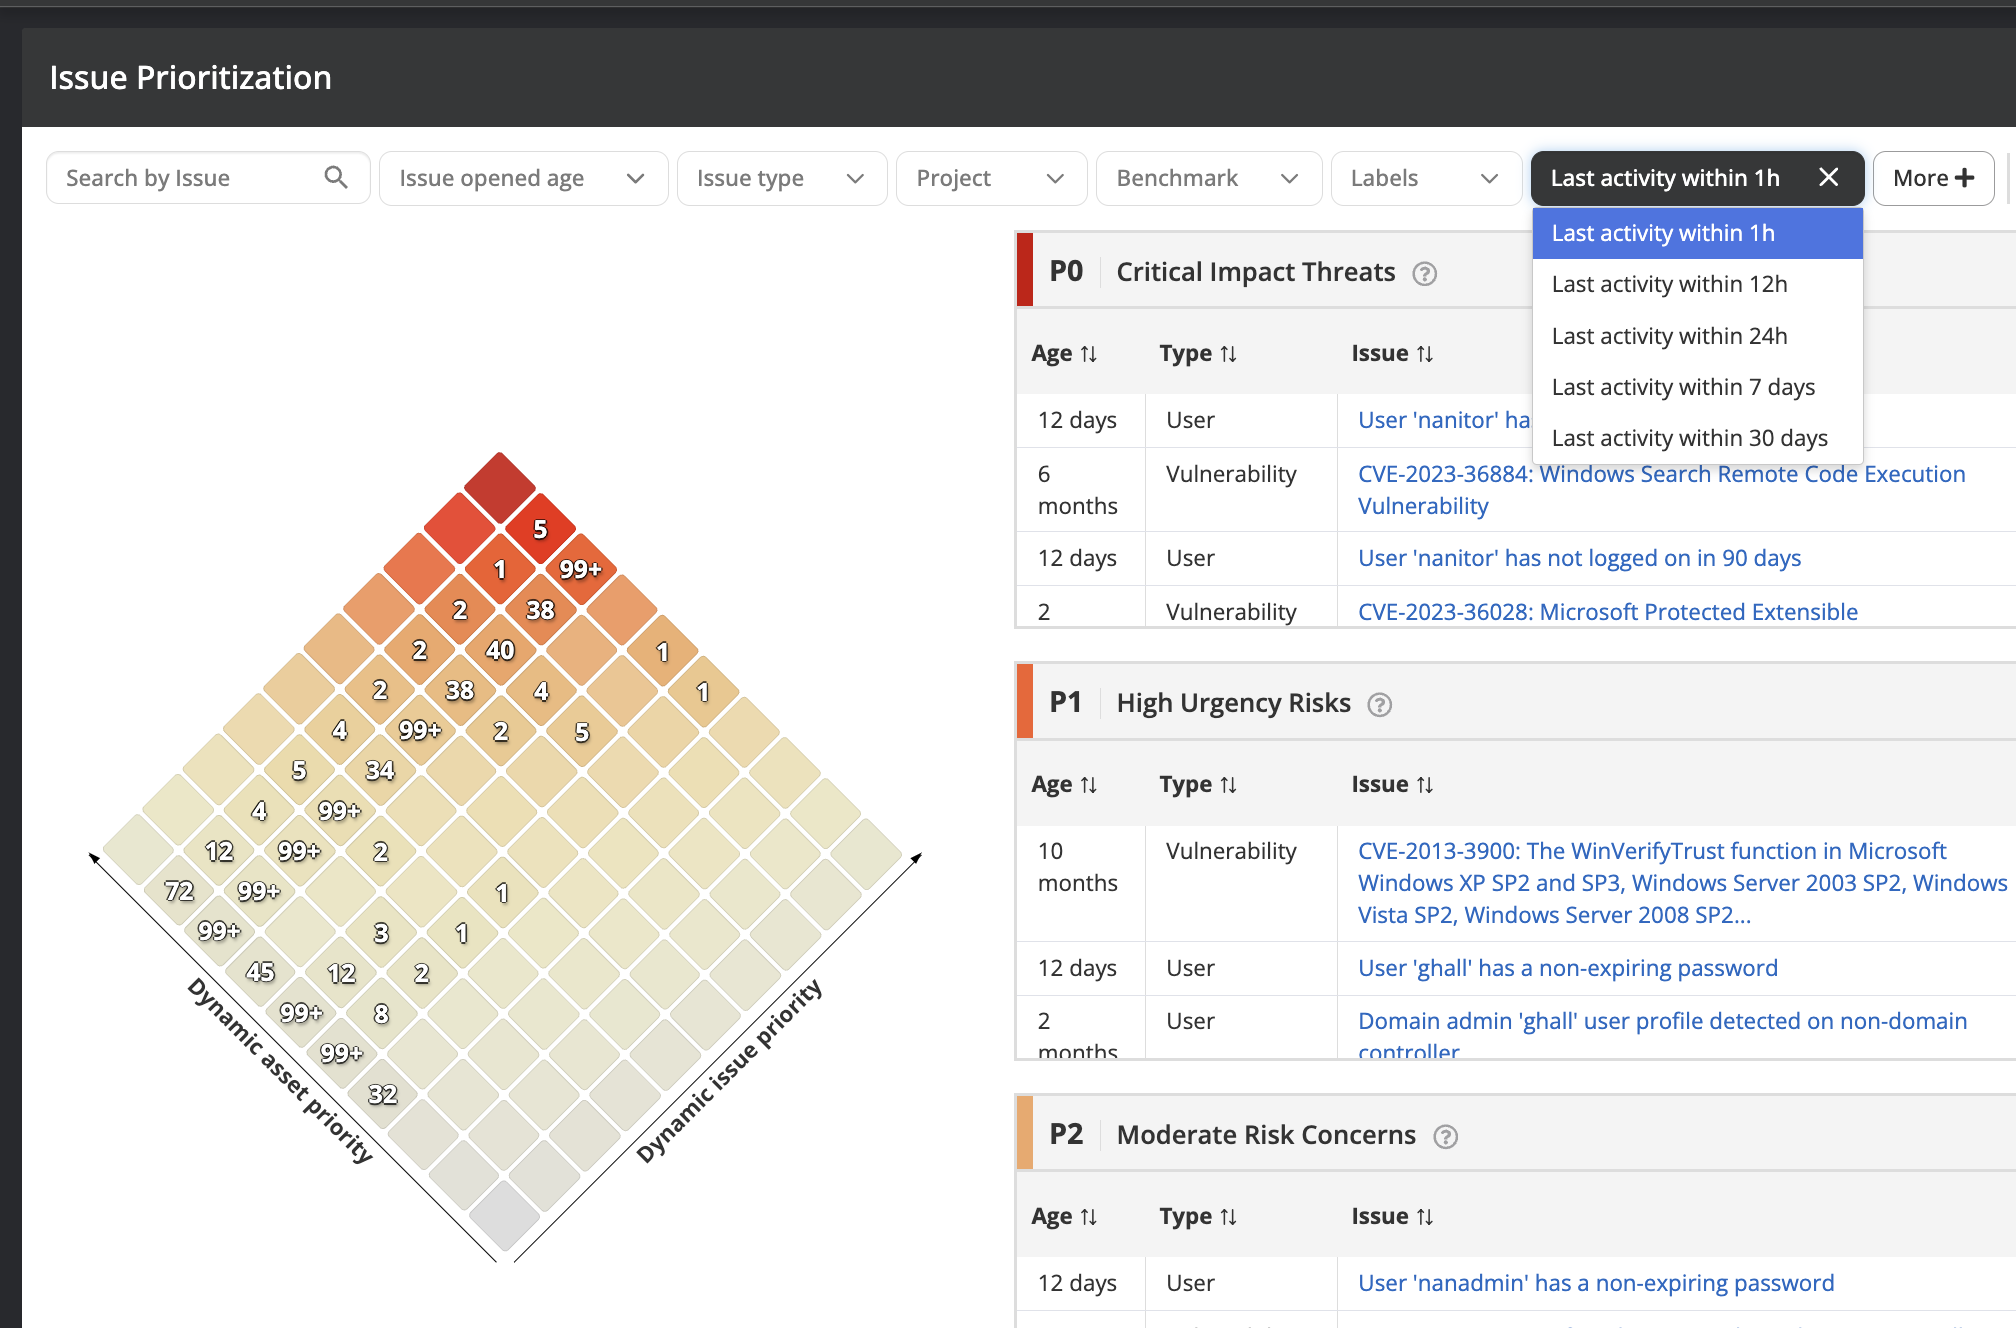Select Last activity within 12h option
Screen dimensions: 2016x1328
(1669, 285)
